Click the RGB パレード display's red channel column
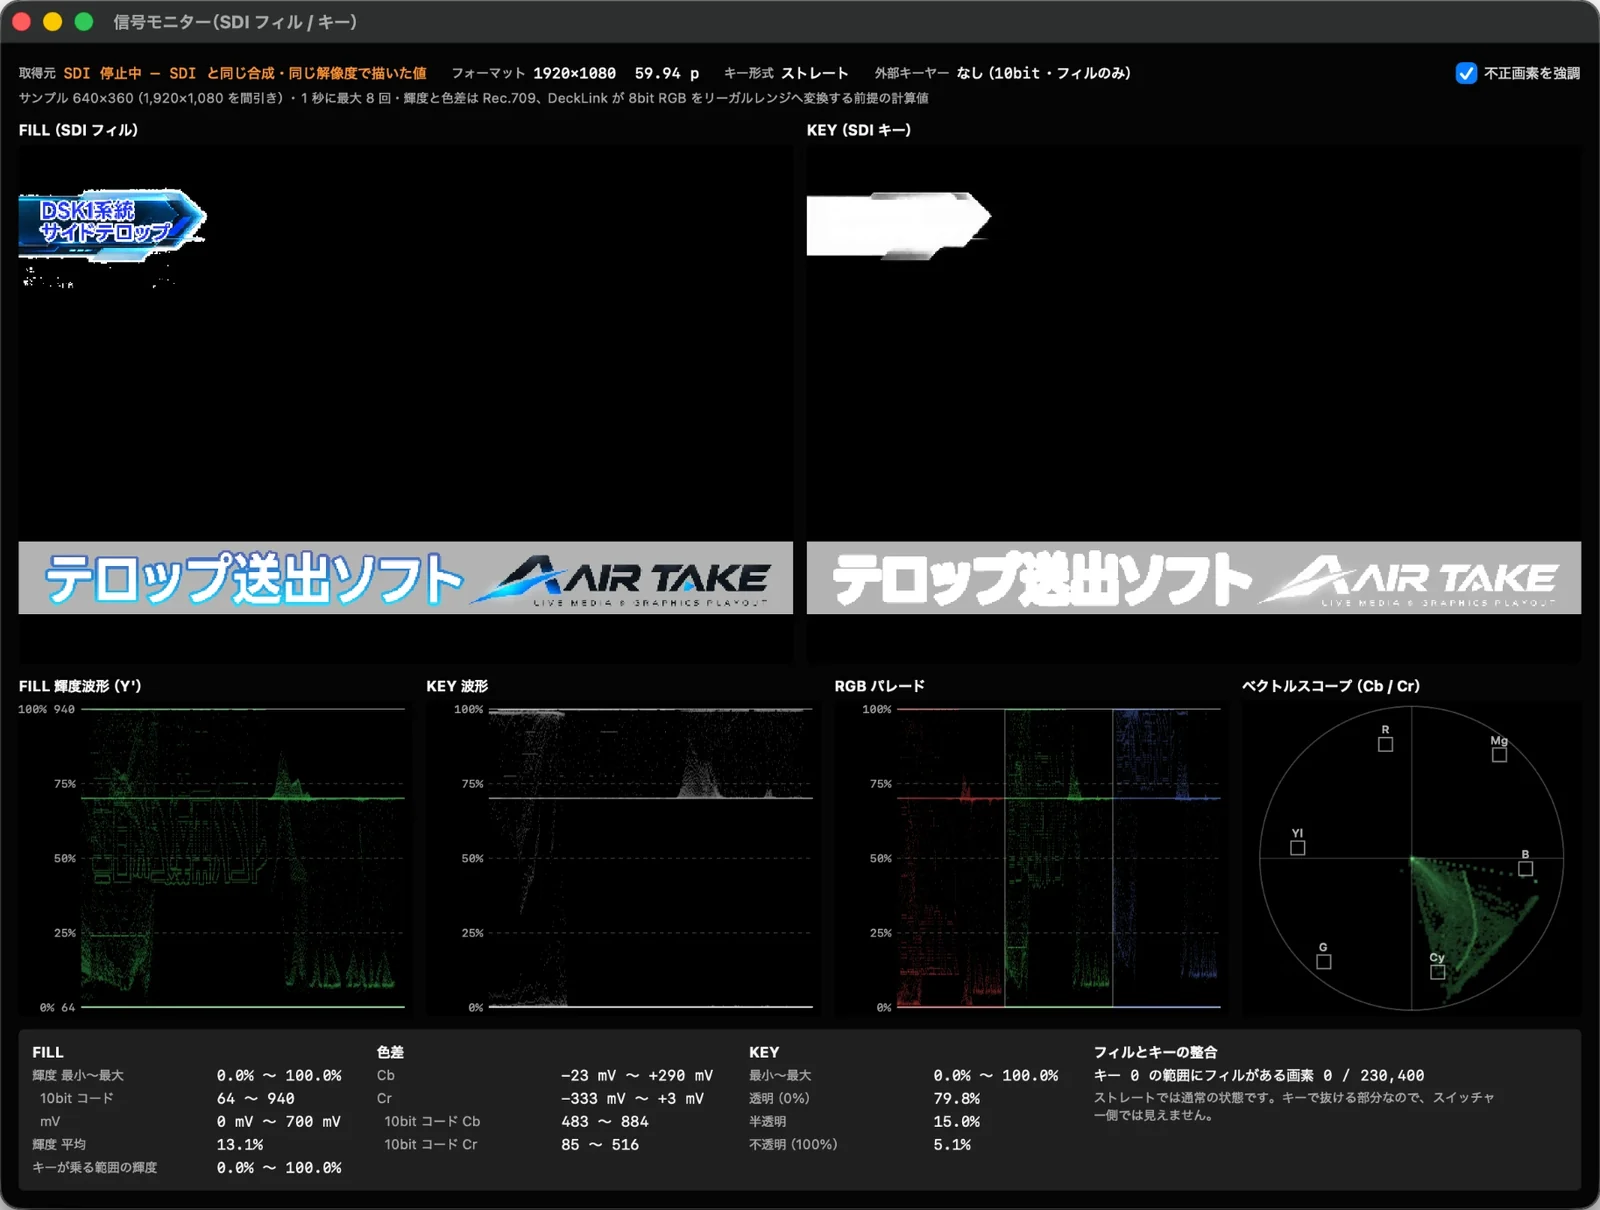 point(950,858)
